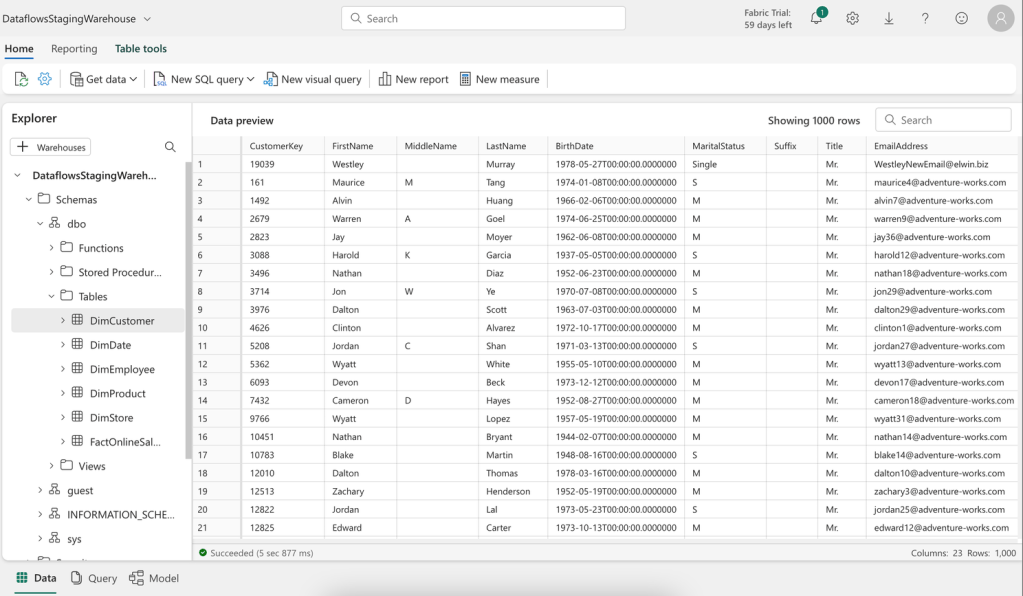This screenshot has height=596, width=1023.
Task: Switch to the Data view tab
Action: pyautogui.click(x=36, y=578)
